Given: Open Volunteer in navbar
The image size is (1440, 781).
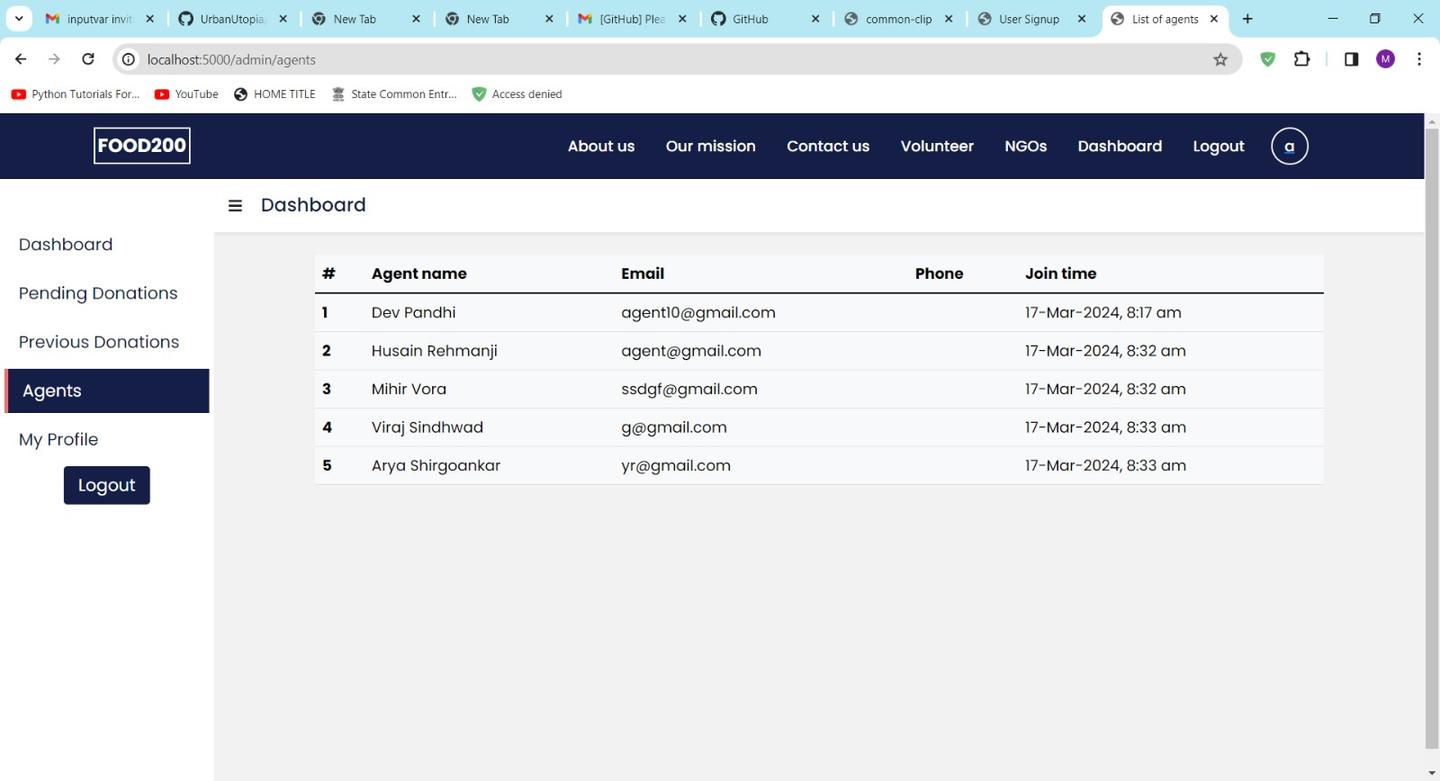Looking at the screenshot, I should (x=937, y=146).
